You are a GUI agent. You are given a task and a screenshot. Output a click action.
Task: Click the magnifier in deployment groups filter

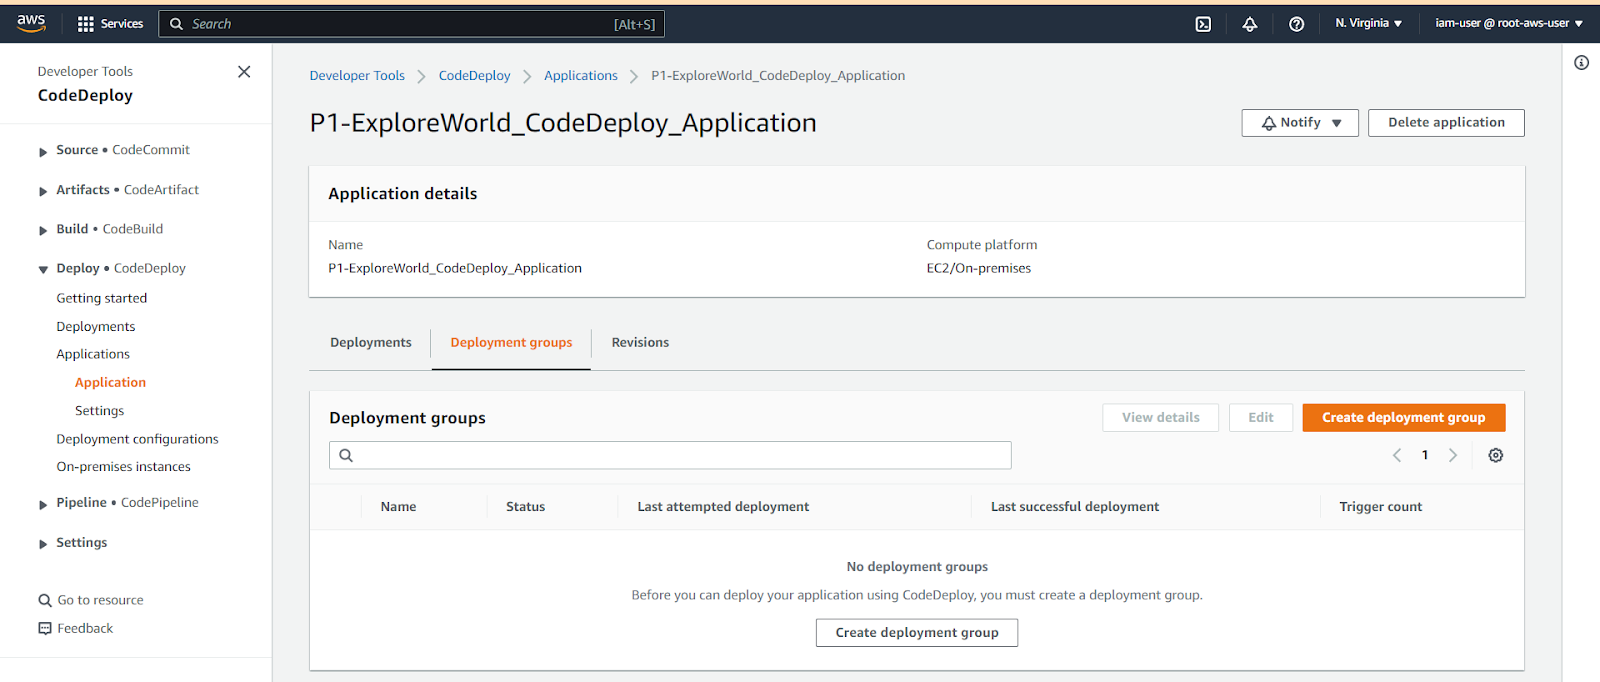click(x=346, y=455)
